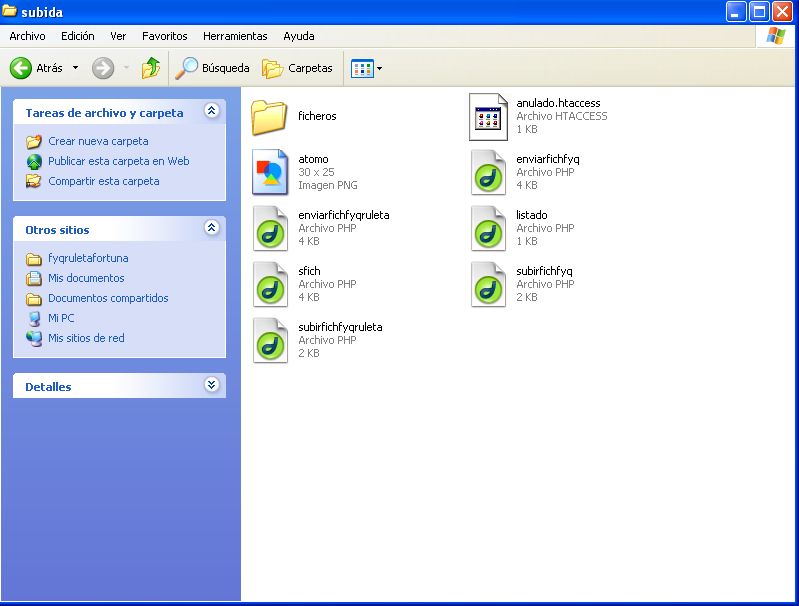The width and height of the screenshot is (799, 606).
Task: Toggle the Carpetas folder tree view
Action: 297,68
